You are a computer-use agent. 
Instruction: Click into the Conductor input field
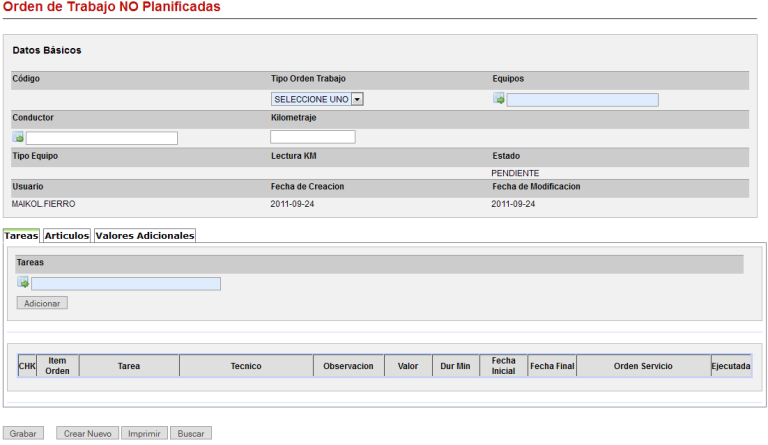click(102, 138)
